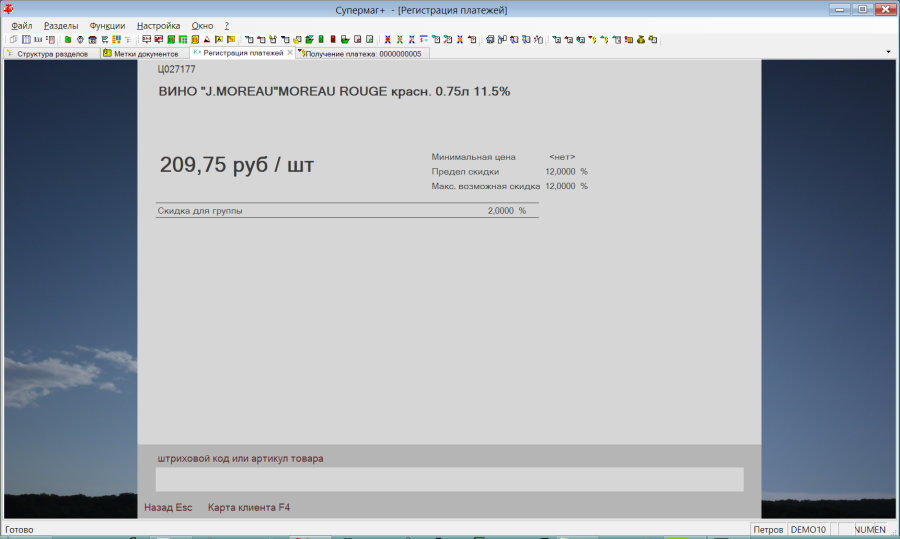Switch to Структура разделов tab
Viewport: 900px width, 539px height.
(52, 53)
